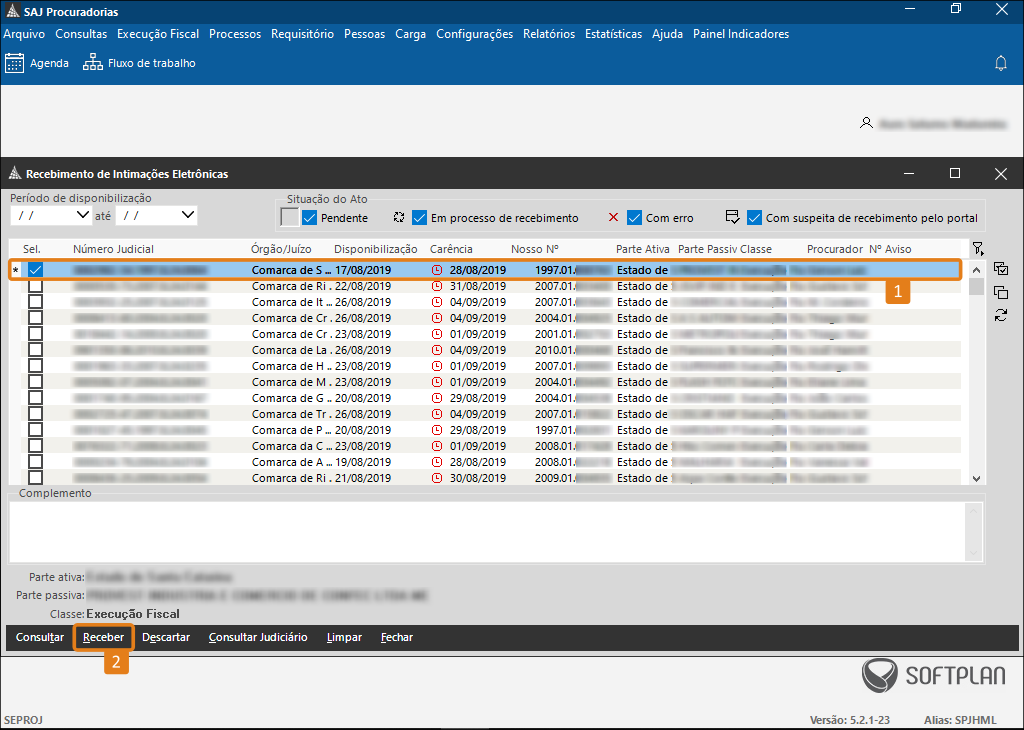Click the clock icon in Comarca de La row
The height and width of the screenshot is (730, 1024).
pos(437,350)
